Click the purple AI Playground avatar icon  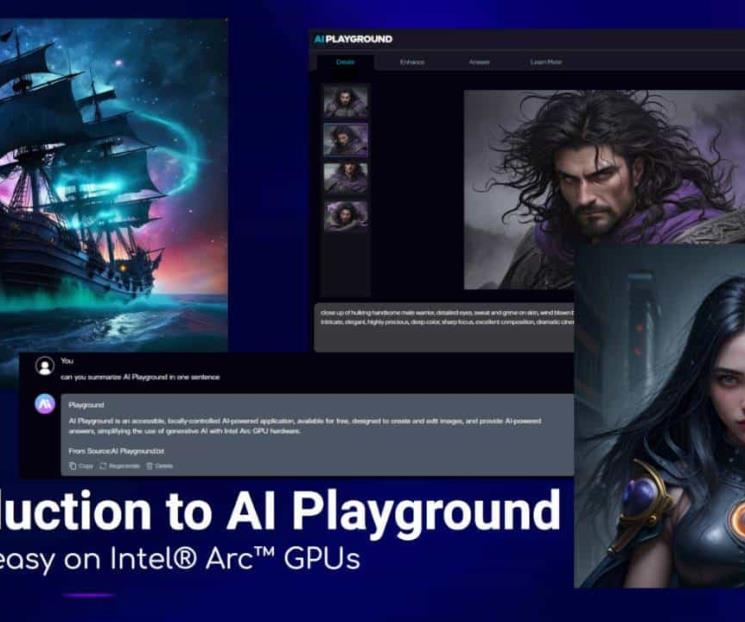45,404
